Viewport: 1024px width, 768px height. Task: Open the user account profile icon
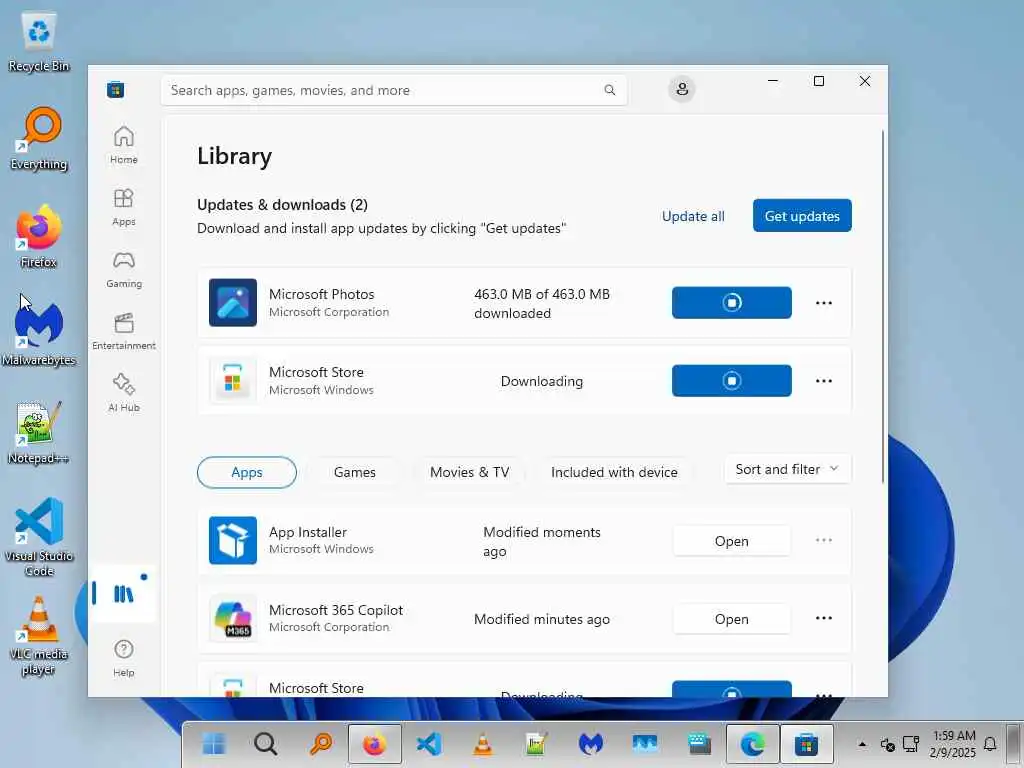click(x=682, y=89)
